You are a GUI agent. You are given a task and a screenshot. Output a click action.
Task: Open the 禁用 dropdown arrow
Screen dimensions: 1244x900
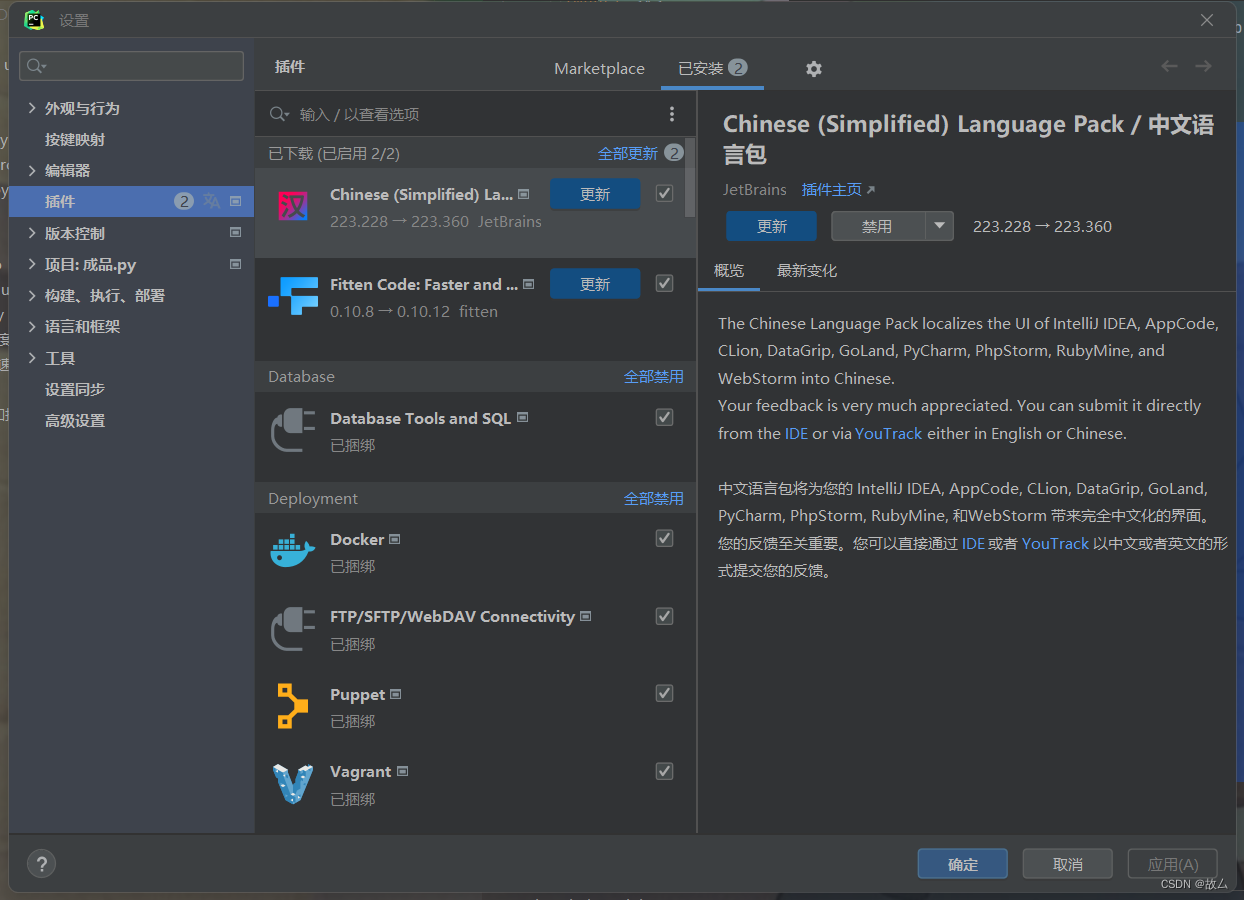[x=939, y=226]
